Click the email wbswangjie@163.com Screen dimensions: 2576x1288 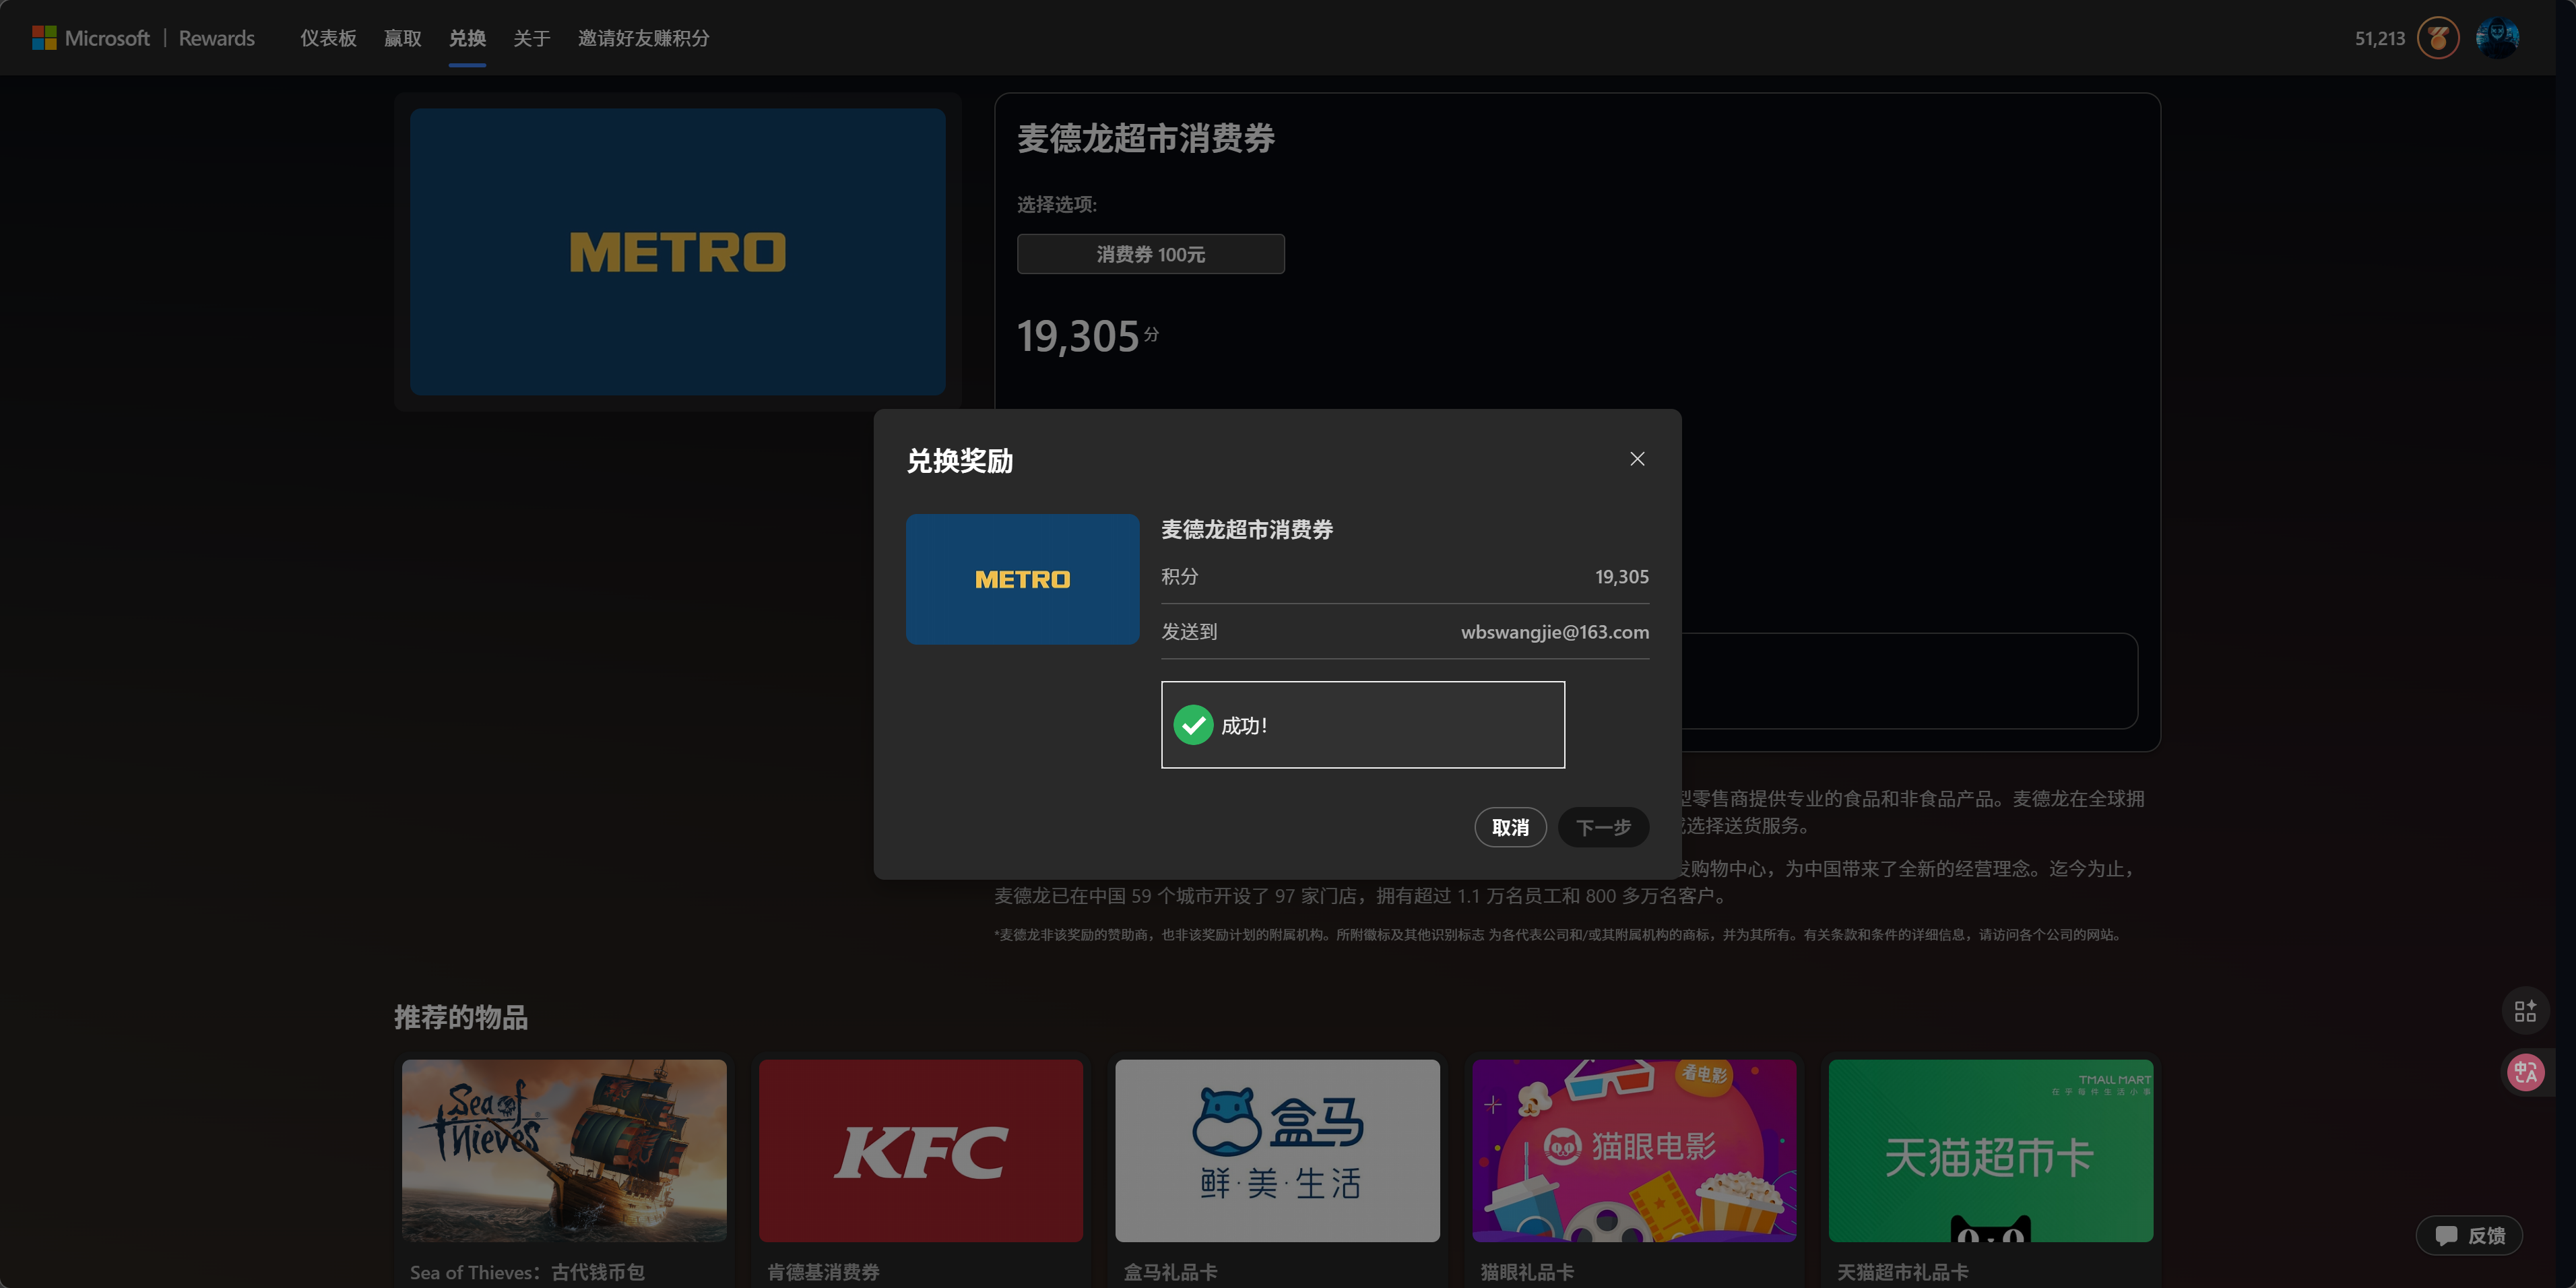1555,632
